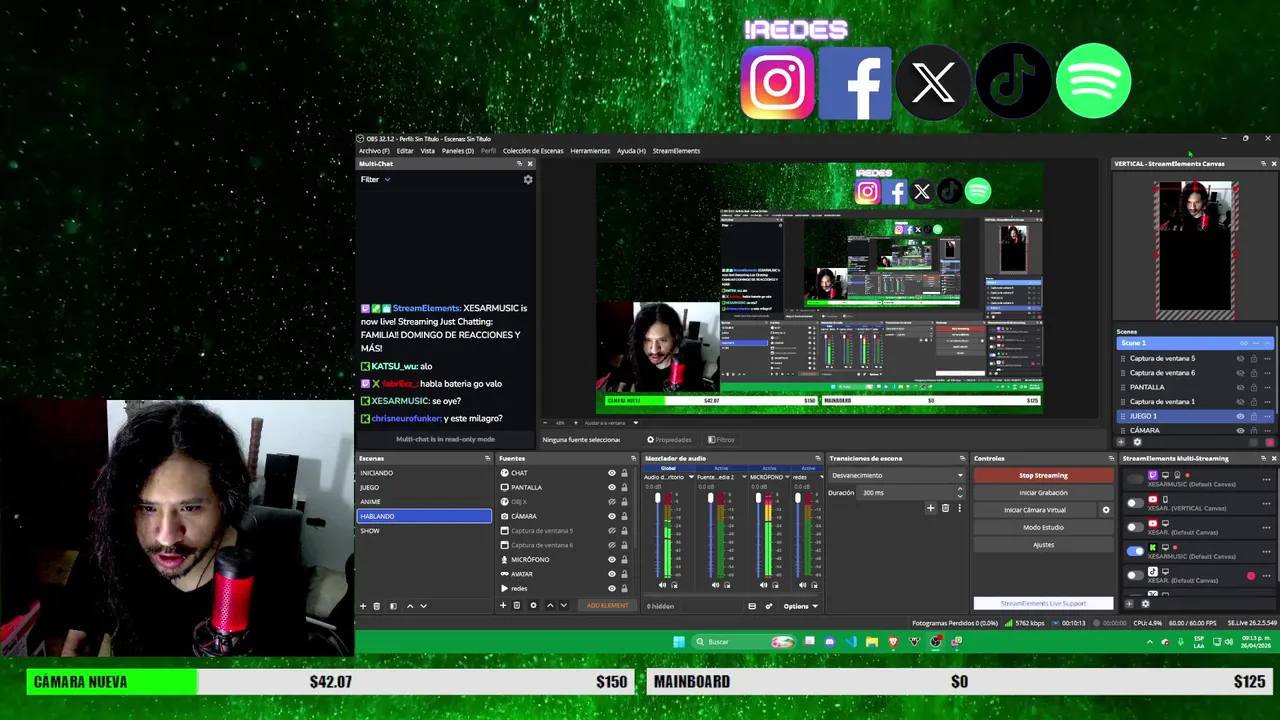Open the Paneles menu
This screenshot has width=1280, height=720.
pyautogui.click(x=458, y=151)
